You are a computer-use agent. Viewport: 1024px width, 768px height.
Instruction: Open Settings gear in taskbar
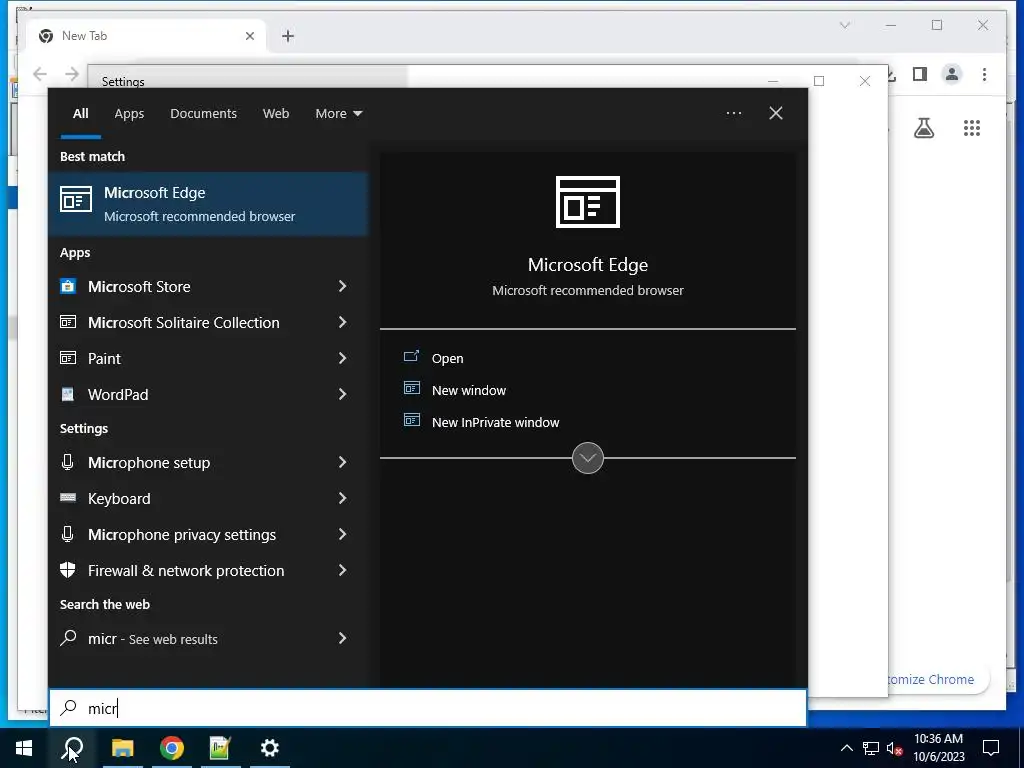point(269,748)
